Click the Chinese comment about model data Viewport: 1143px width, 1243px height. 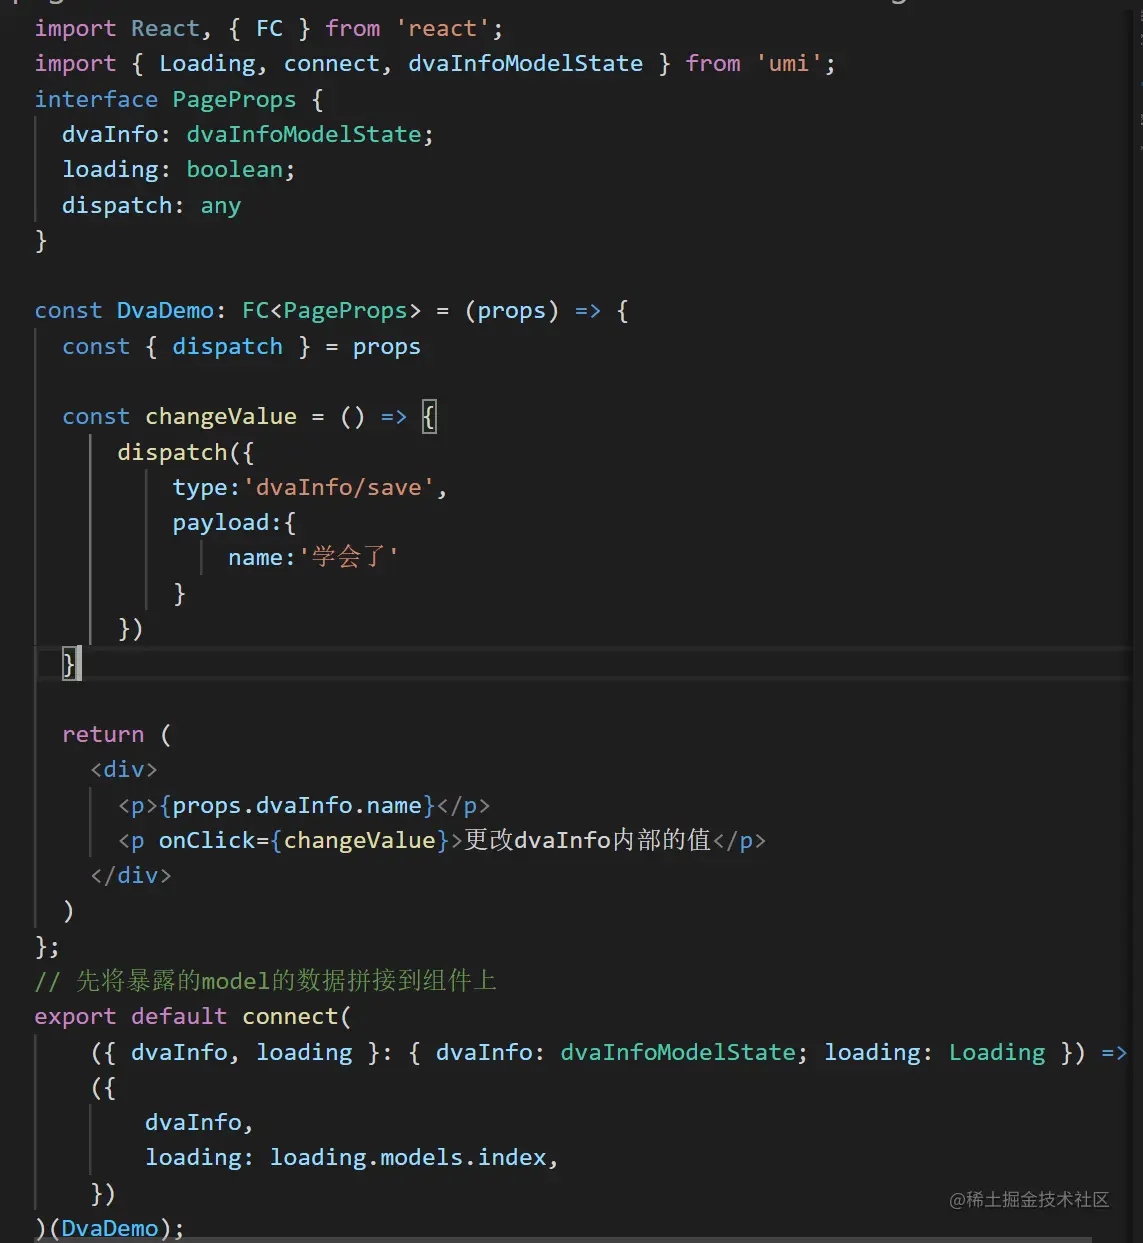click(265, 981)
